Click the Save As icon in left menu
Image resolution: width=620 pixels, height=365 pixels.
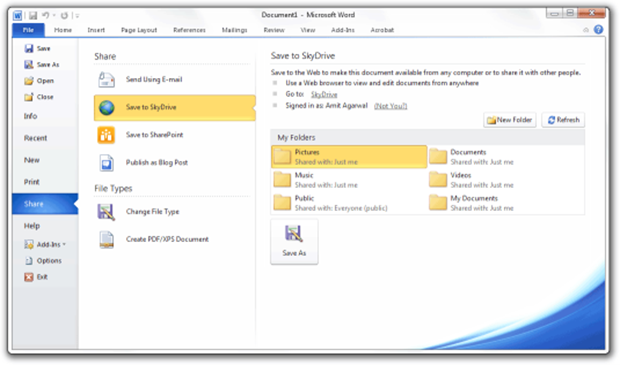tap(29, 64)
